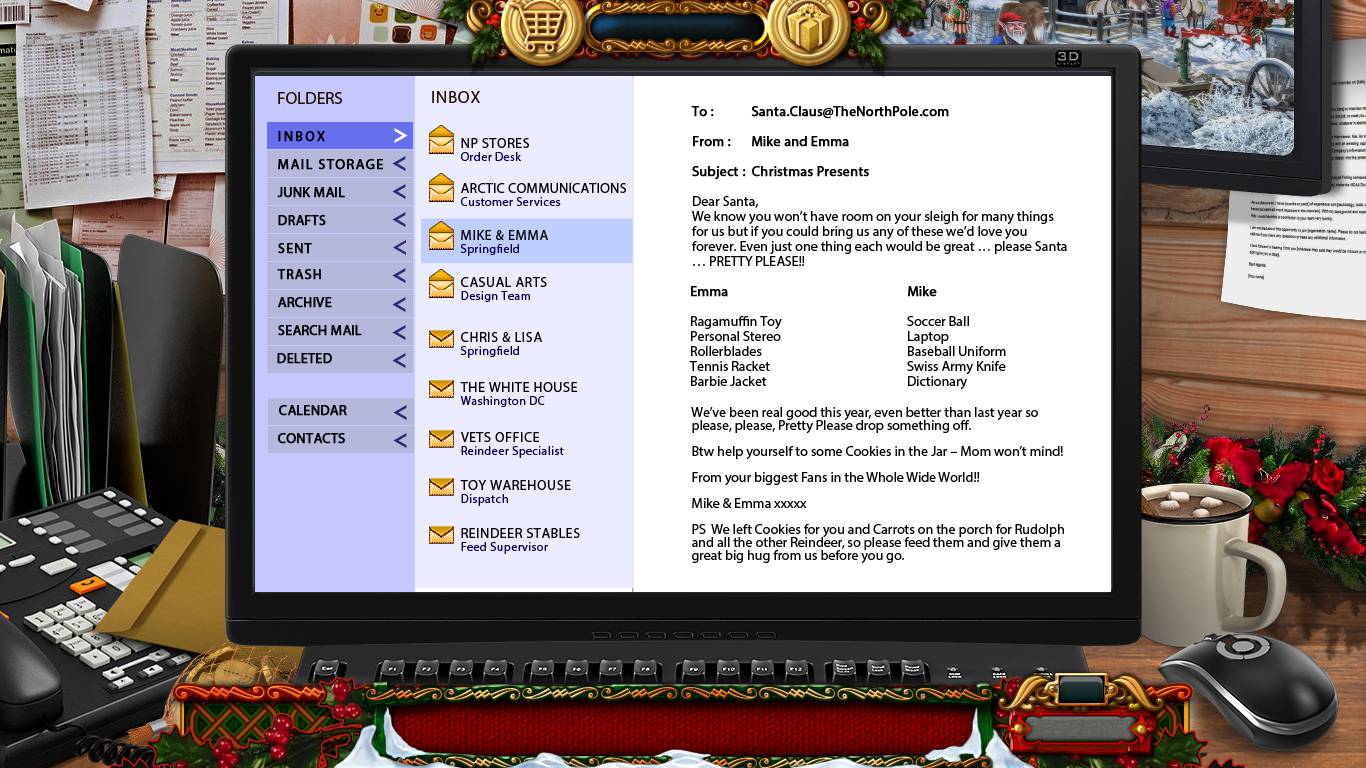Viewport: 1366px width, 768px height.
Task: Expand the Archive folder arrow
Action: click(399, 303)
